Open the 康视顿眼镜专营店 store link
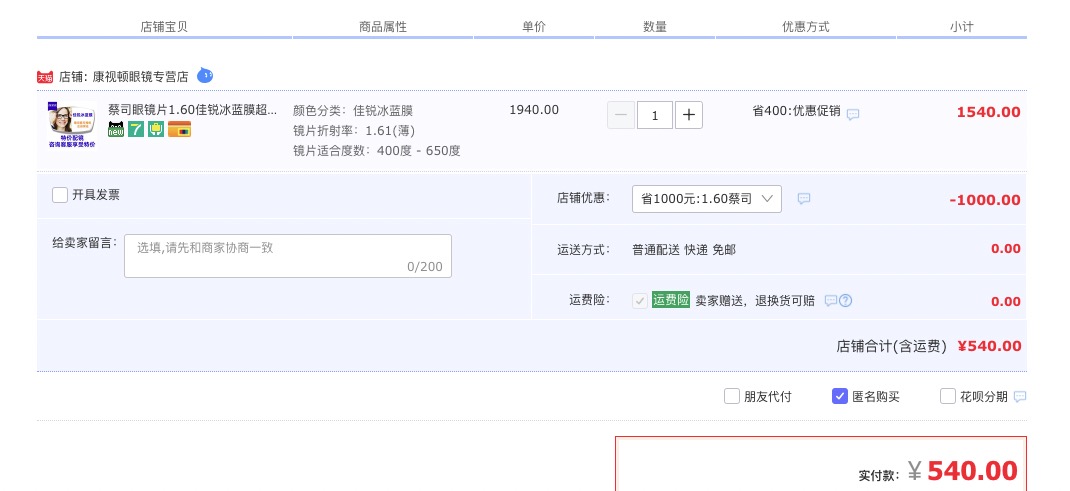This screenshot has width=1070, height=491. pos(141,76)
